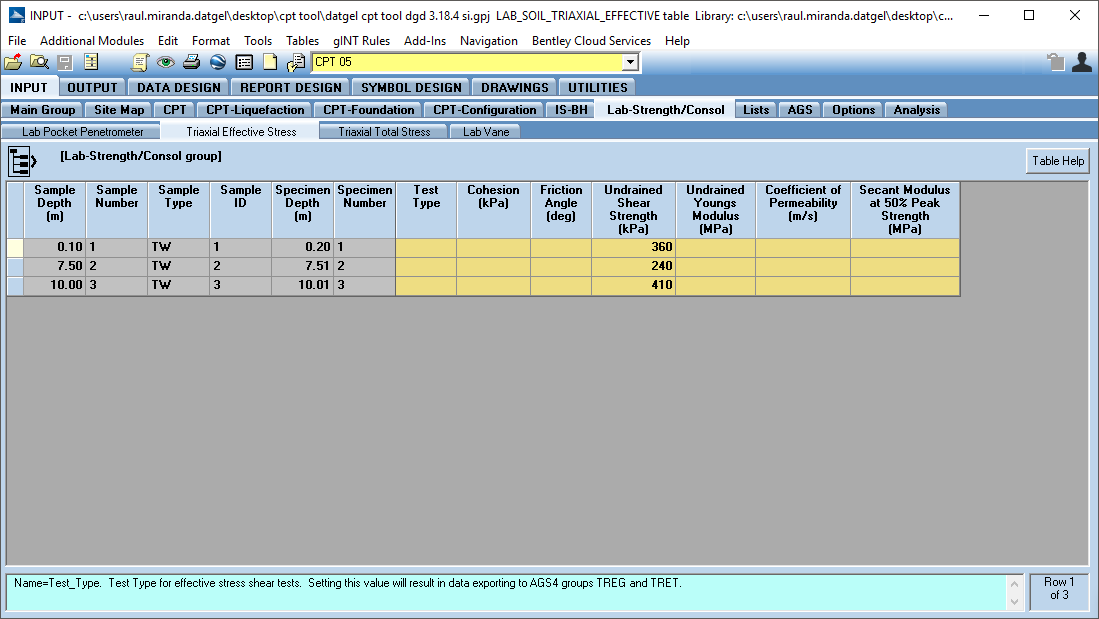
Task: Switch to the CPT-Liquefaction tab
Action: pyautogui.click(x=255, y=110)
